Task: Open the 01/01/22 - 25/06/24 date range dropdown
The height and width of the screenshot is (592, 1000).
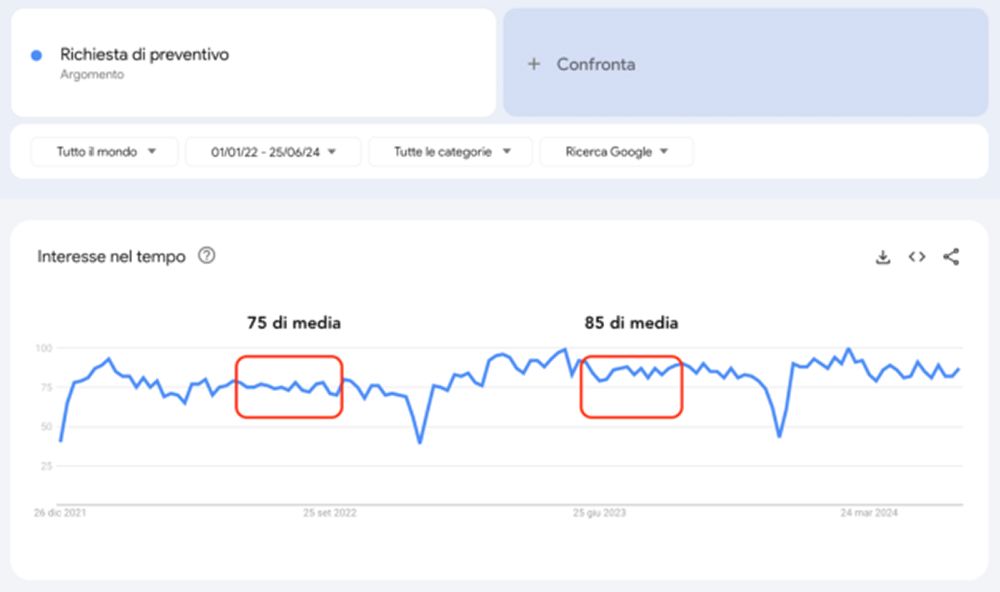Action: coord(272,152)
